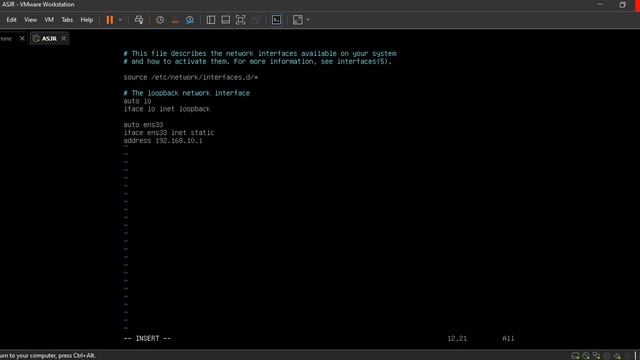Click the '12,21' cursor position indicator
This screenshot has width=640, height=360.
(457, 338)
